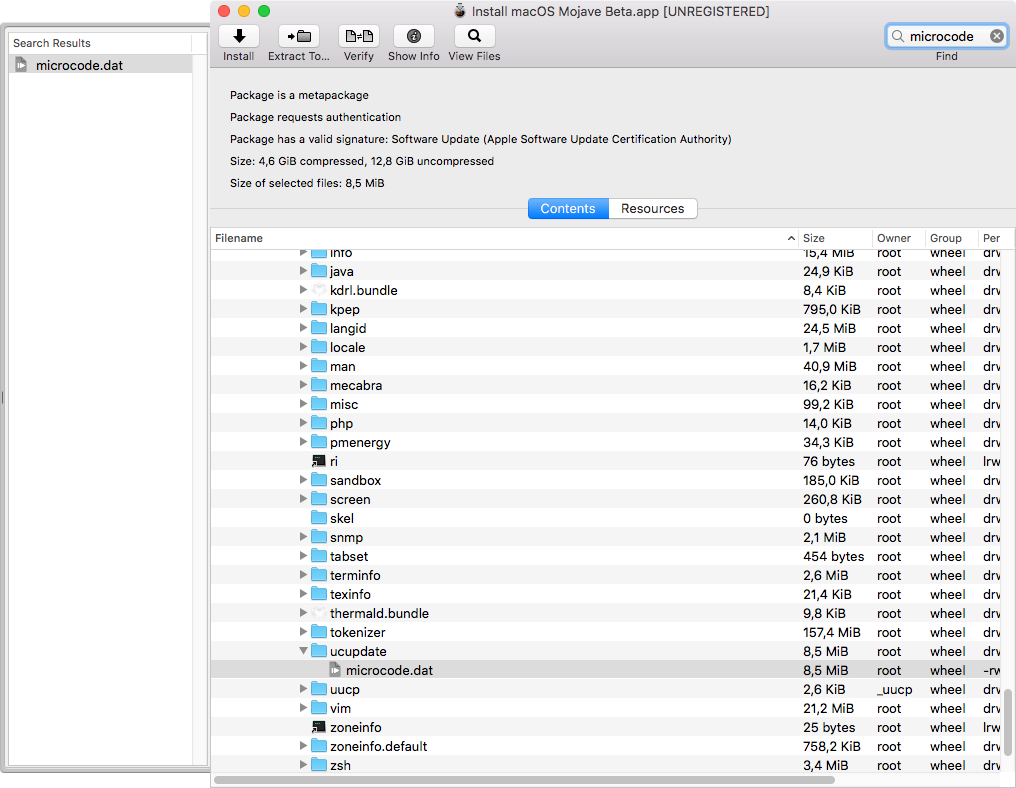Click the sandbox folder icon
The width and height of the screenshot is (1016, 788).
[x=319, y=480]
